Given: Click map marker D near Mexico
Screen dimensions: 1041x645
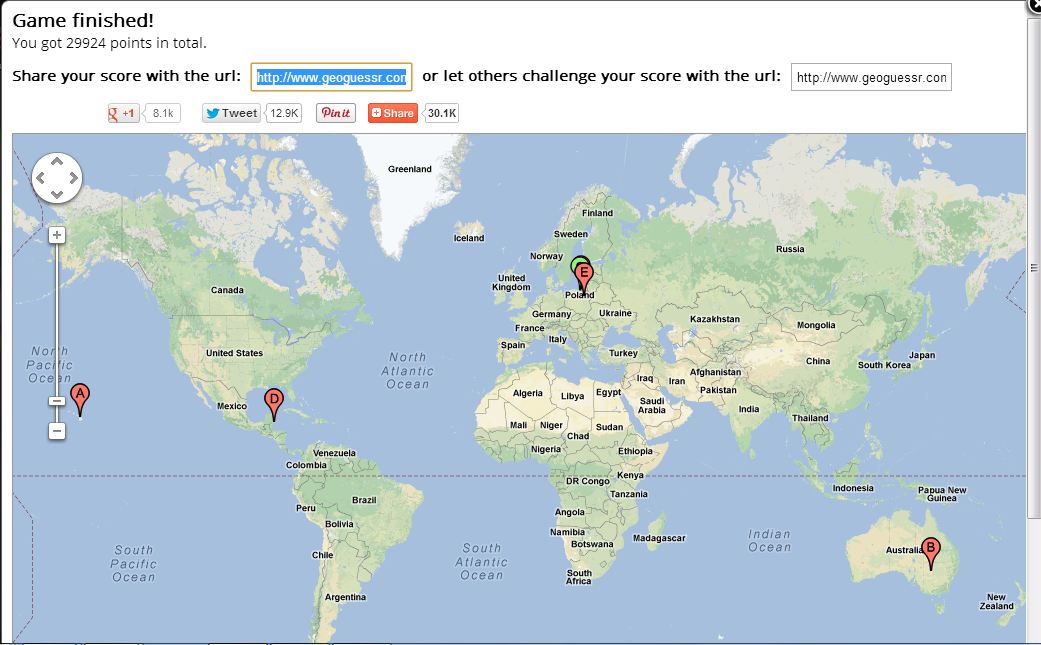Looking at the screenshot, I should [x=274, y=404].
